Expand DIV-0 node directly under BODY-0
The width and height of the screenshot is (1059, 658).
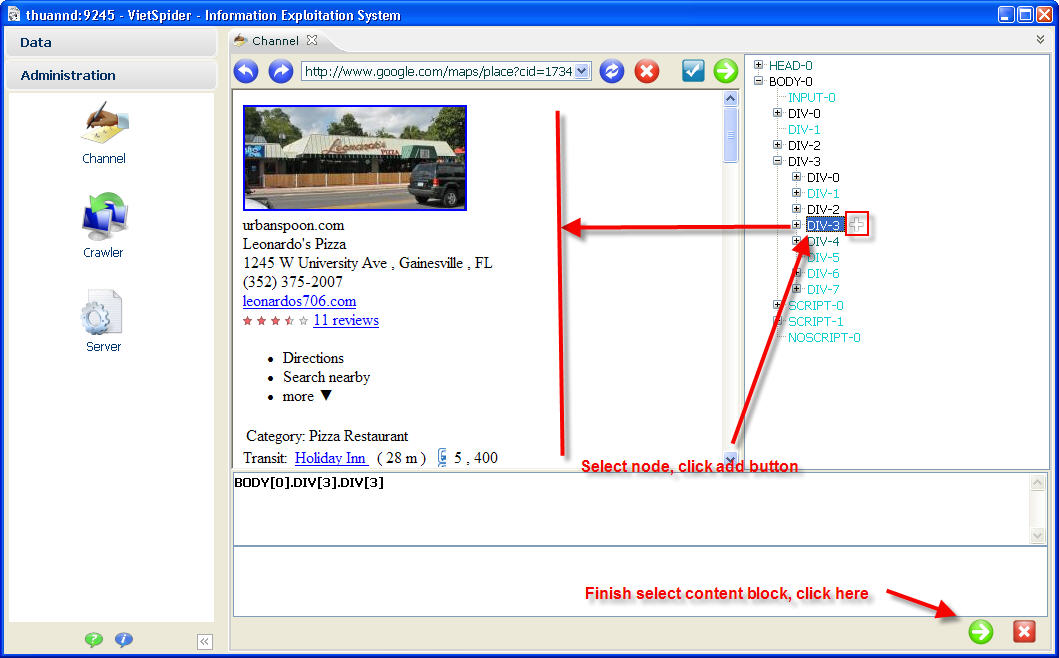coord(777,113)
